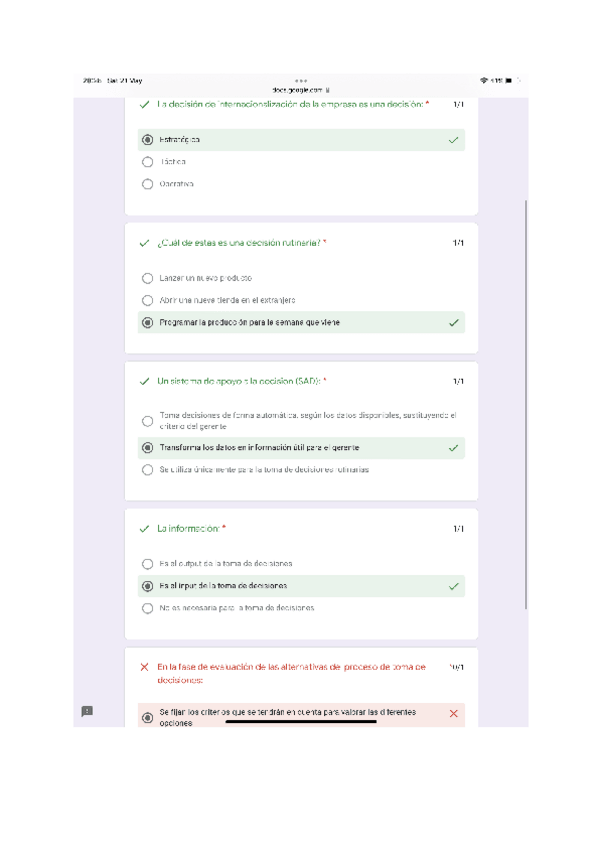Click the page scrollbar on the right edge

526,400
